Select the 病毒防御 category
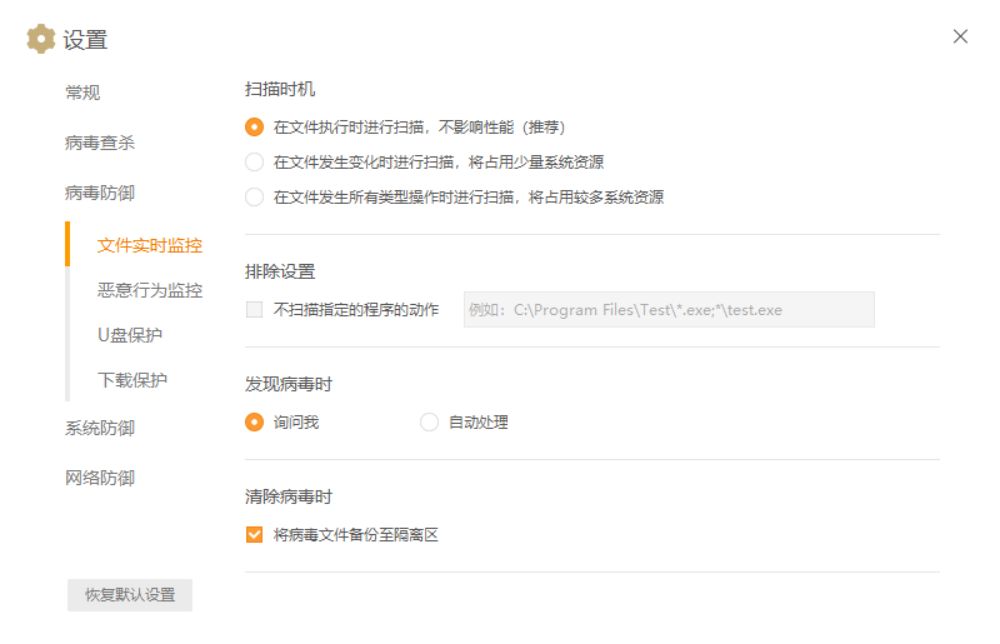The height and width of the screenshot is (644, 1000). point(99,193)
